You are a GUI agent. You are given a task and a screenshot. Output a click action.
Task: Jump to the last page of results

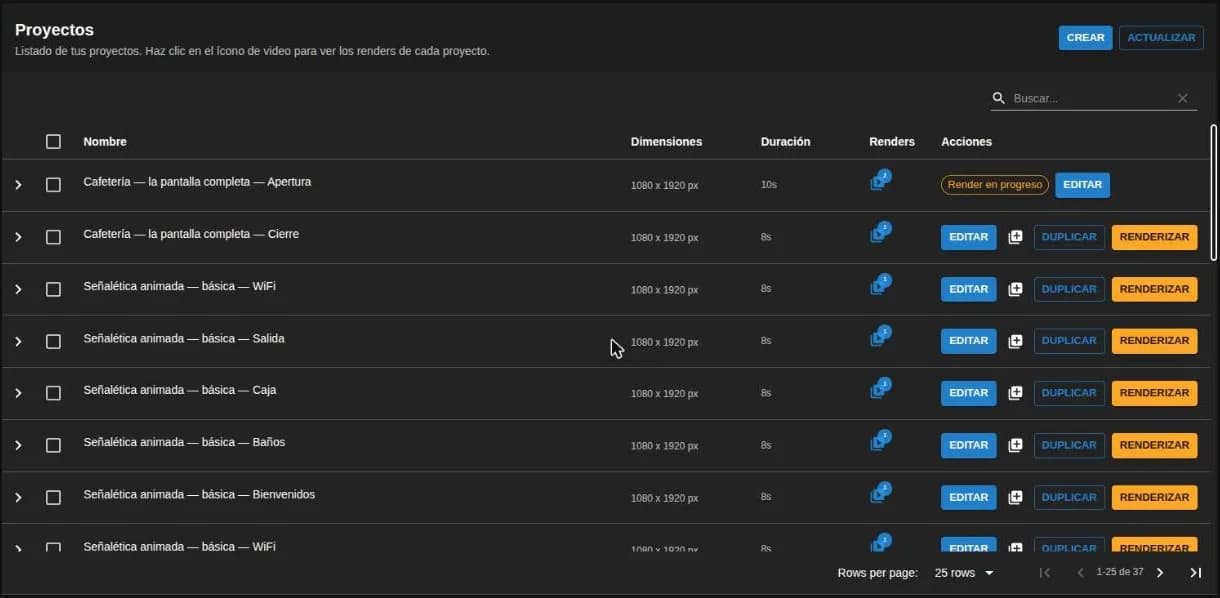click(1195, 573)
